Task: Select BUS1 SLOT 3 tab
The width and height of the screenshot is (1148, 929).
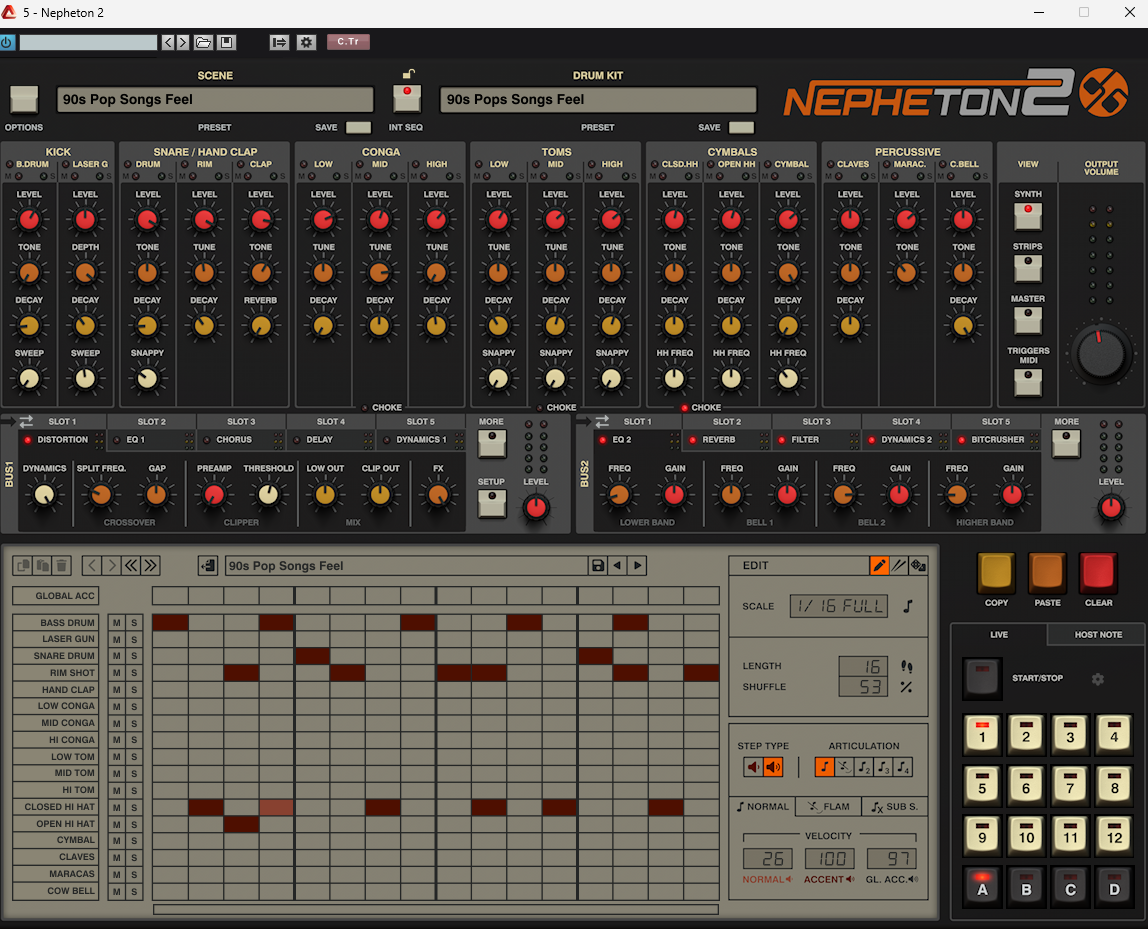Action: coord(241,422)
